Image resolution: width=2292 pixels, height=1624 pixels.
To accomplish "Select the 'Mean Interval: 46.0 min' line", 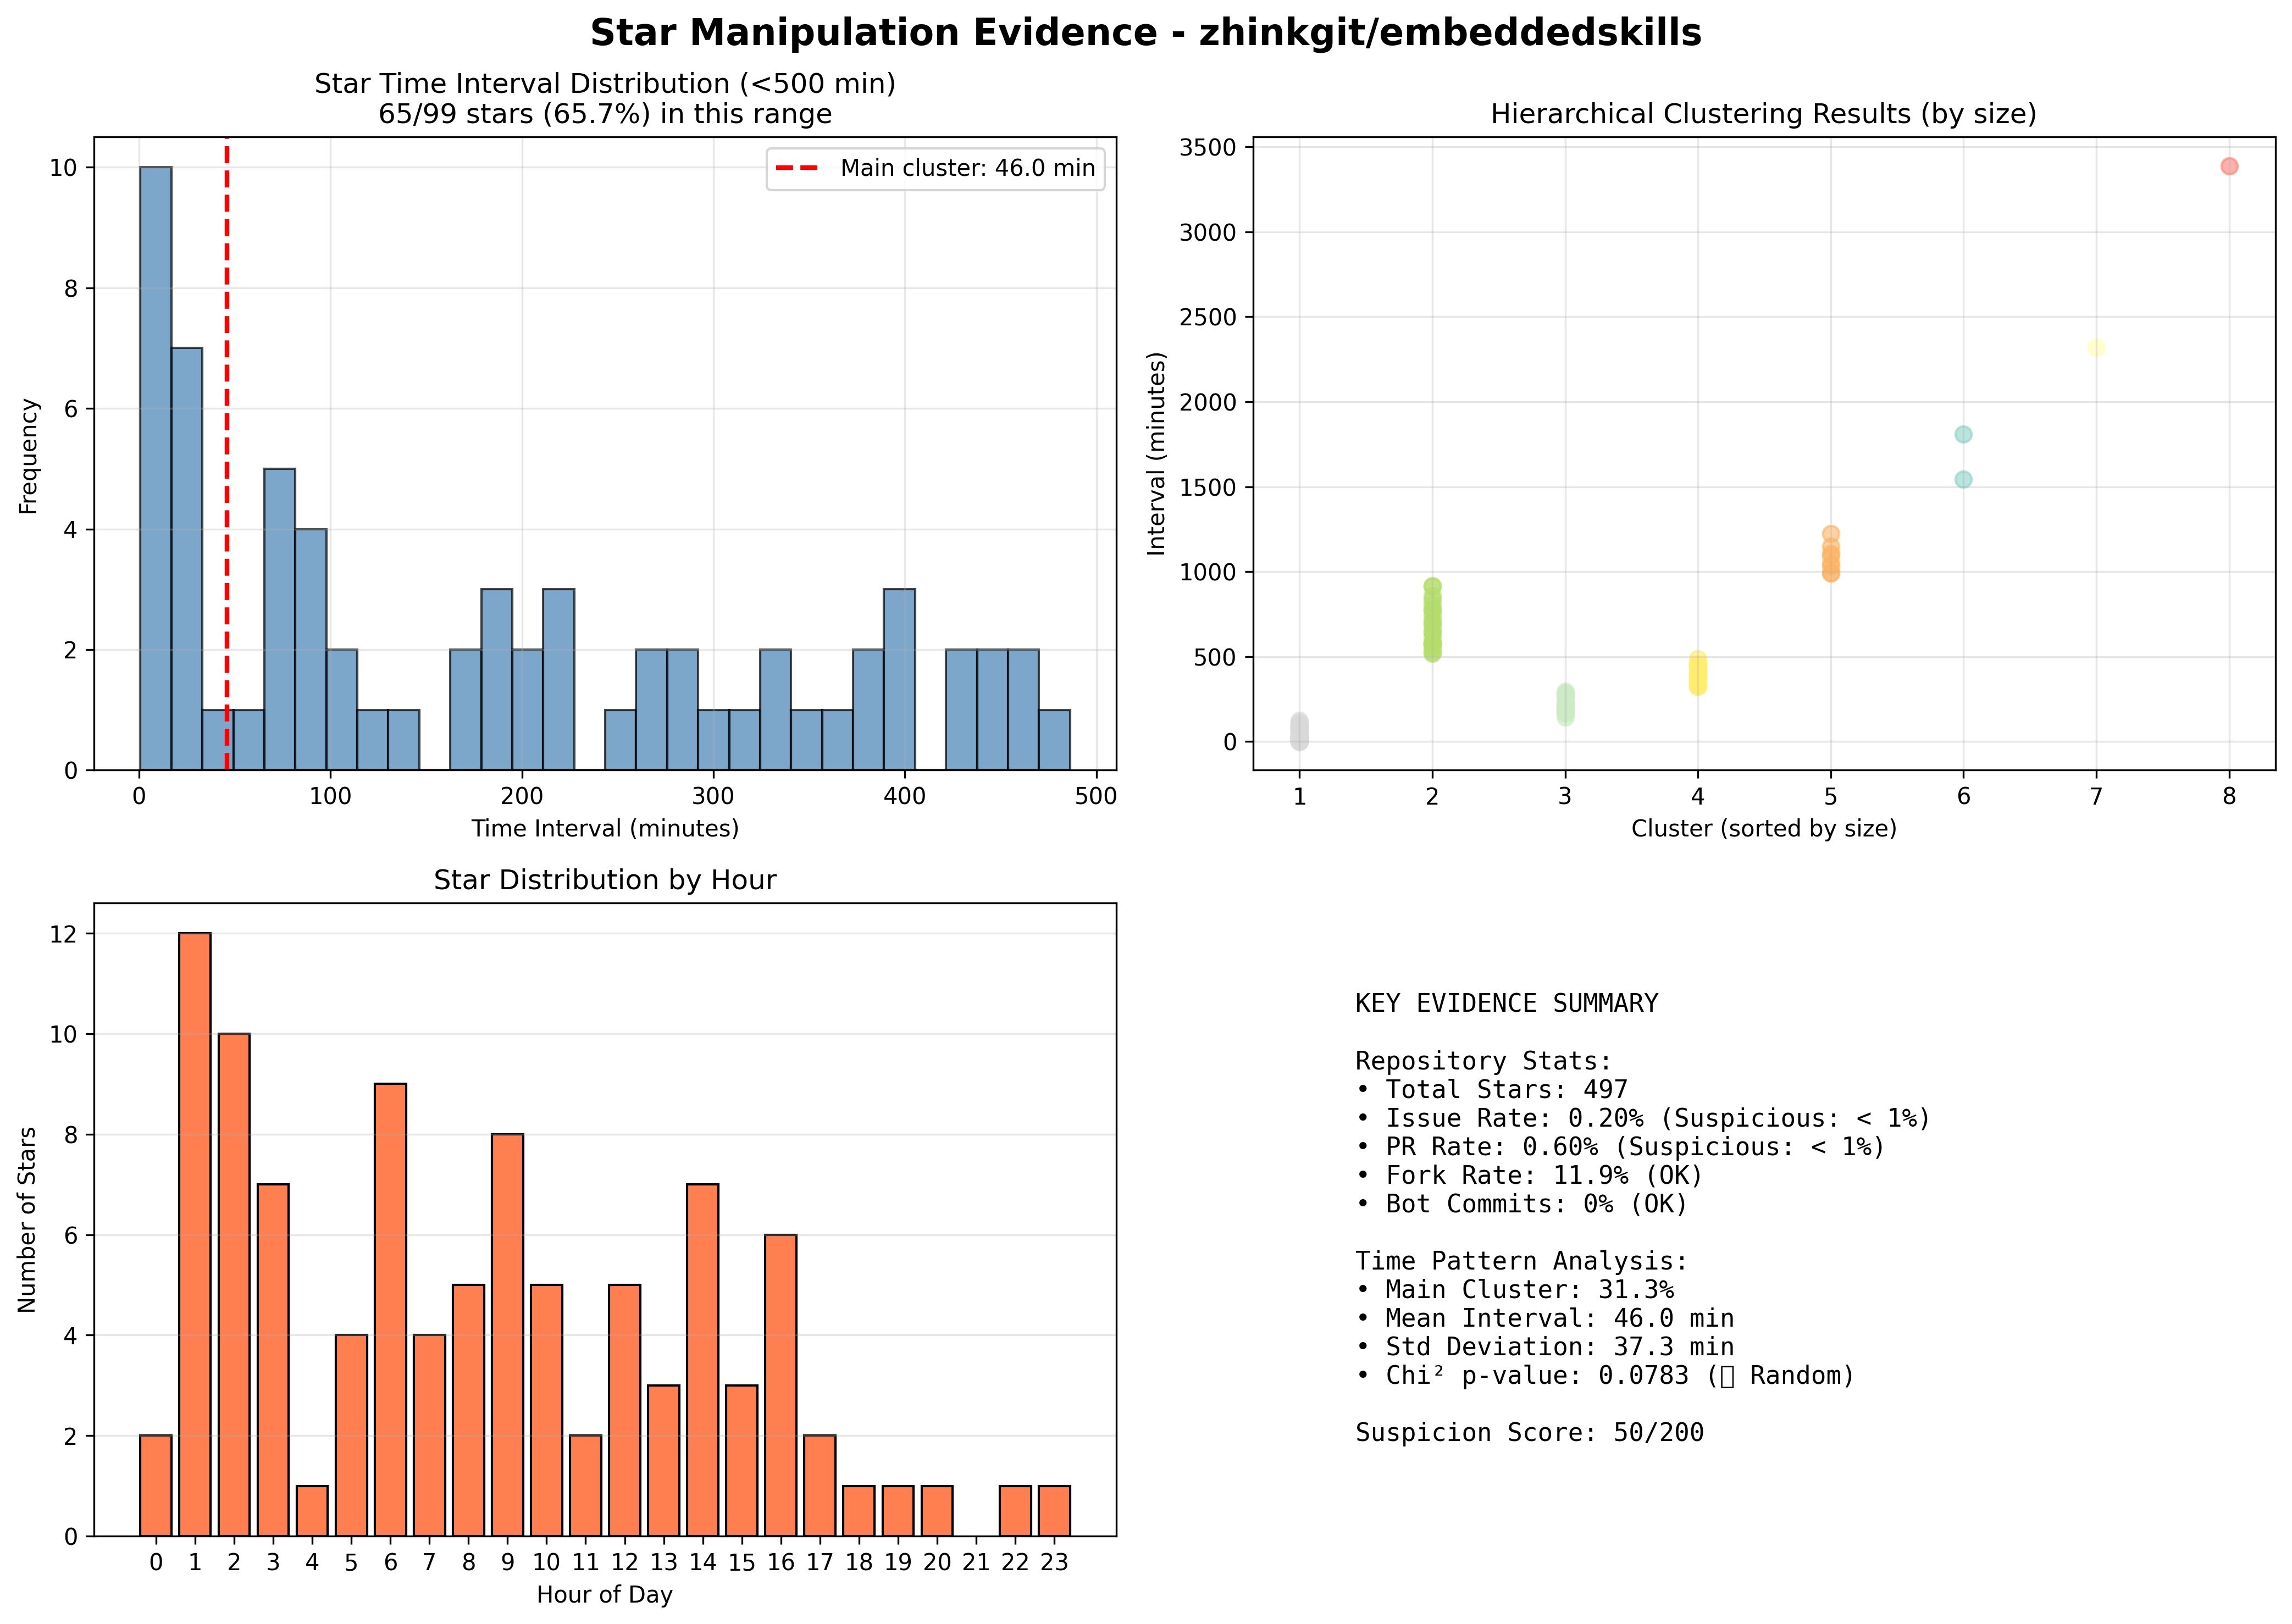I will (x=1545, y=1318).
